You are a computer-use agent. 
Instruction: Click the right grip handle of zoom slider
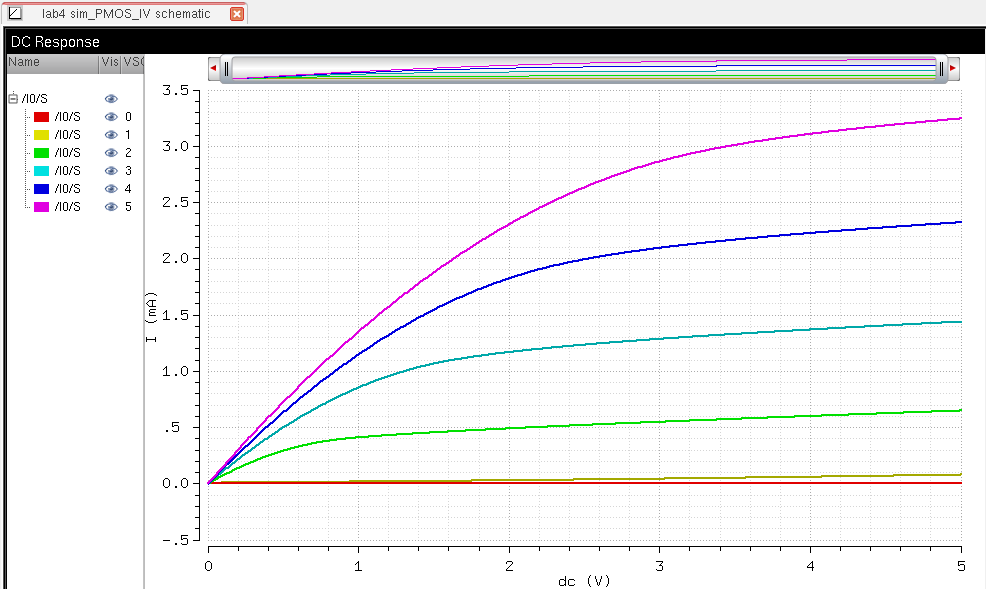(x=941, y=68)
